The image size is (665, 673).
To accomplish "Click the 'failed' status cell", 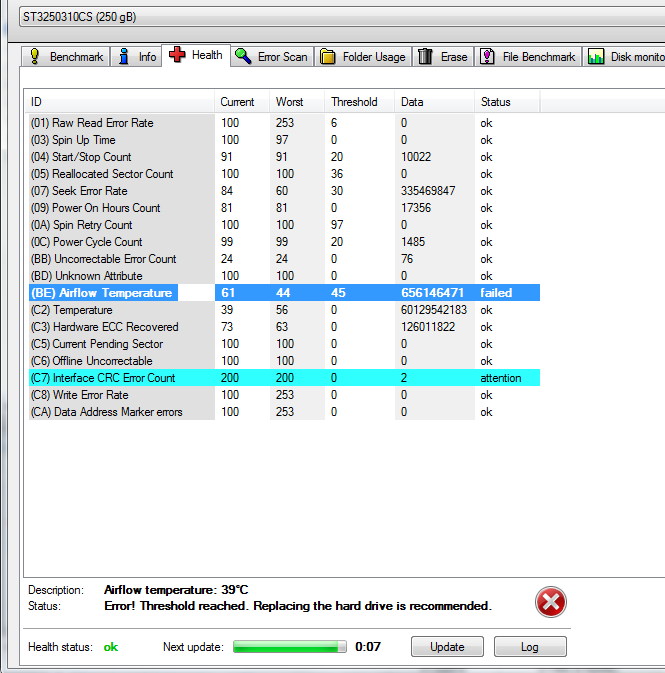I will tap(496, 293).
